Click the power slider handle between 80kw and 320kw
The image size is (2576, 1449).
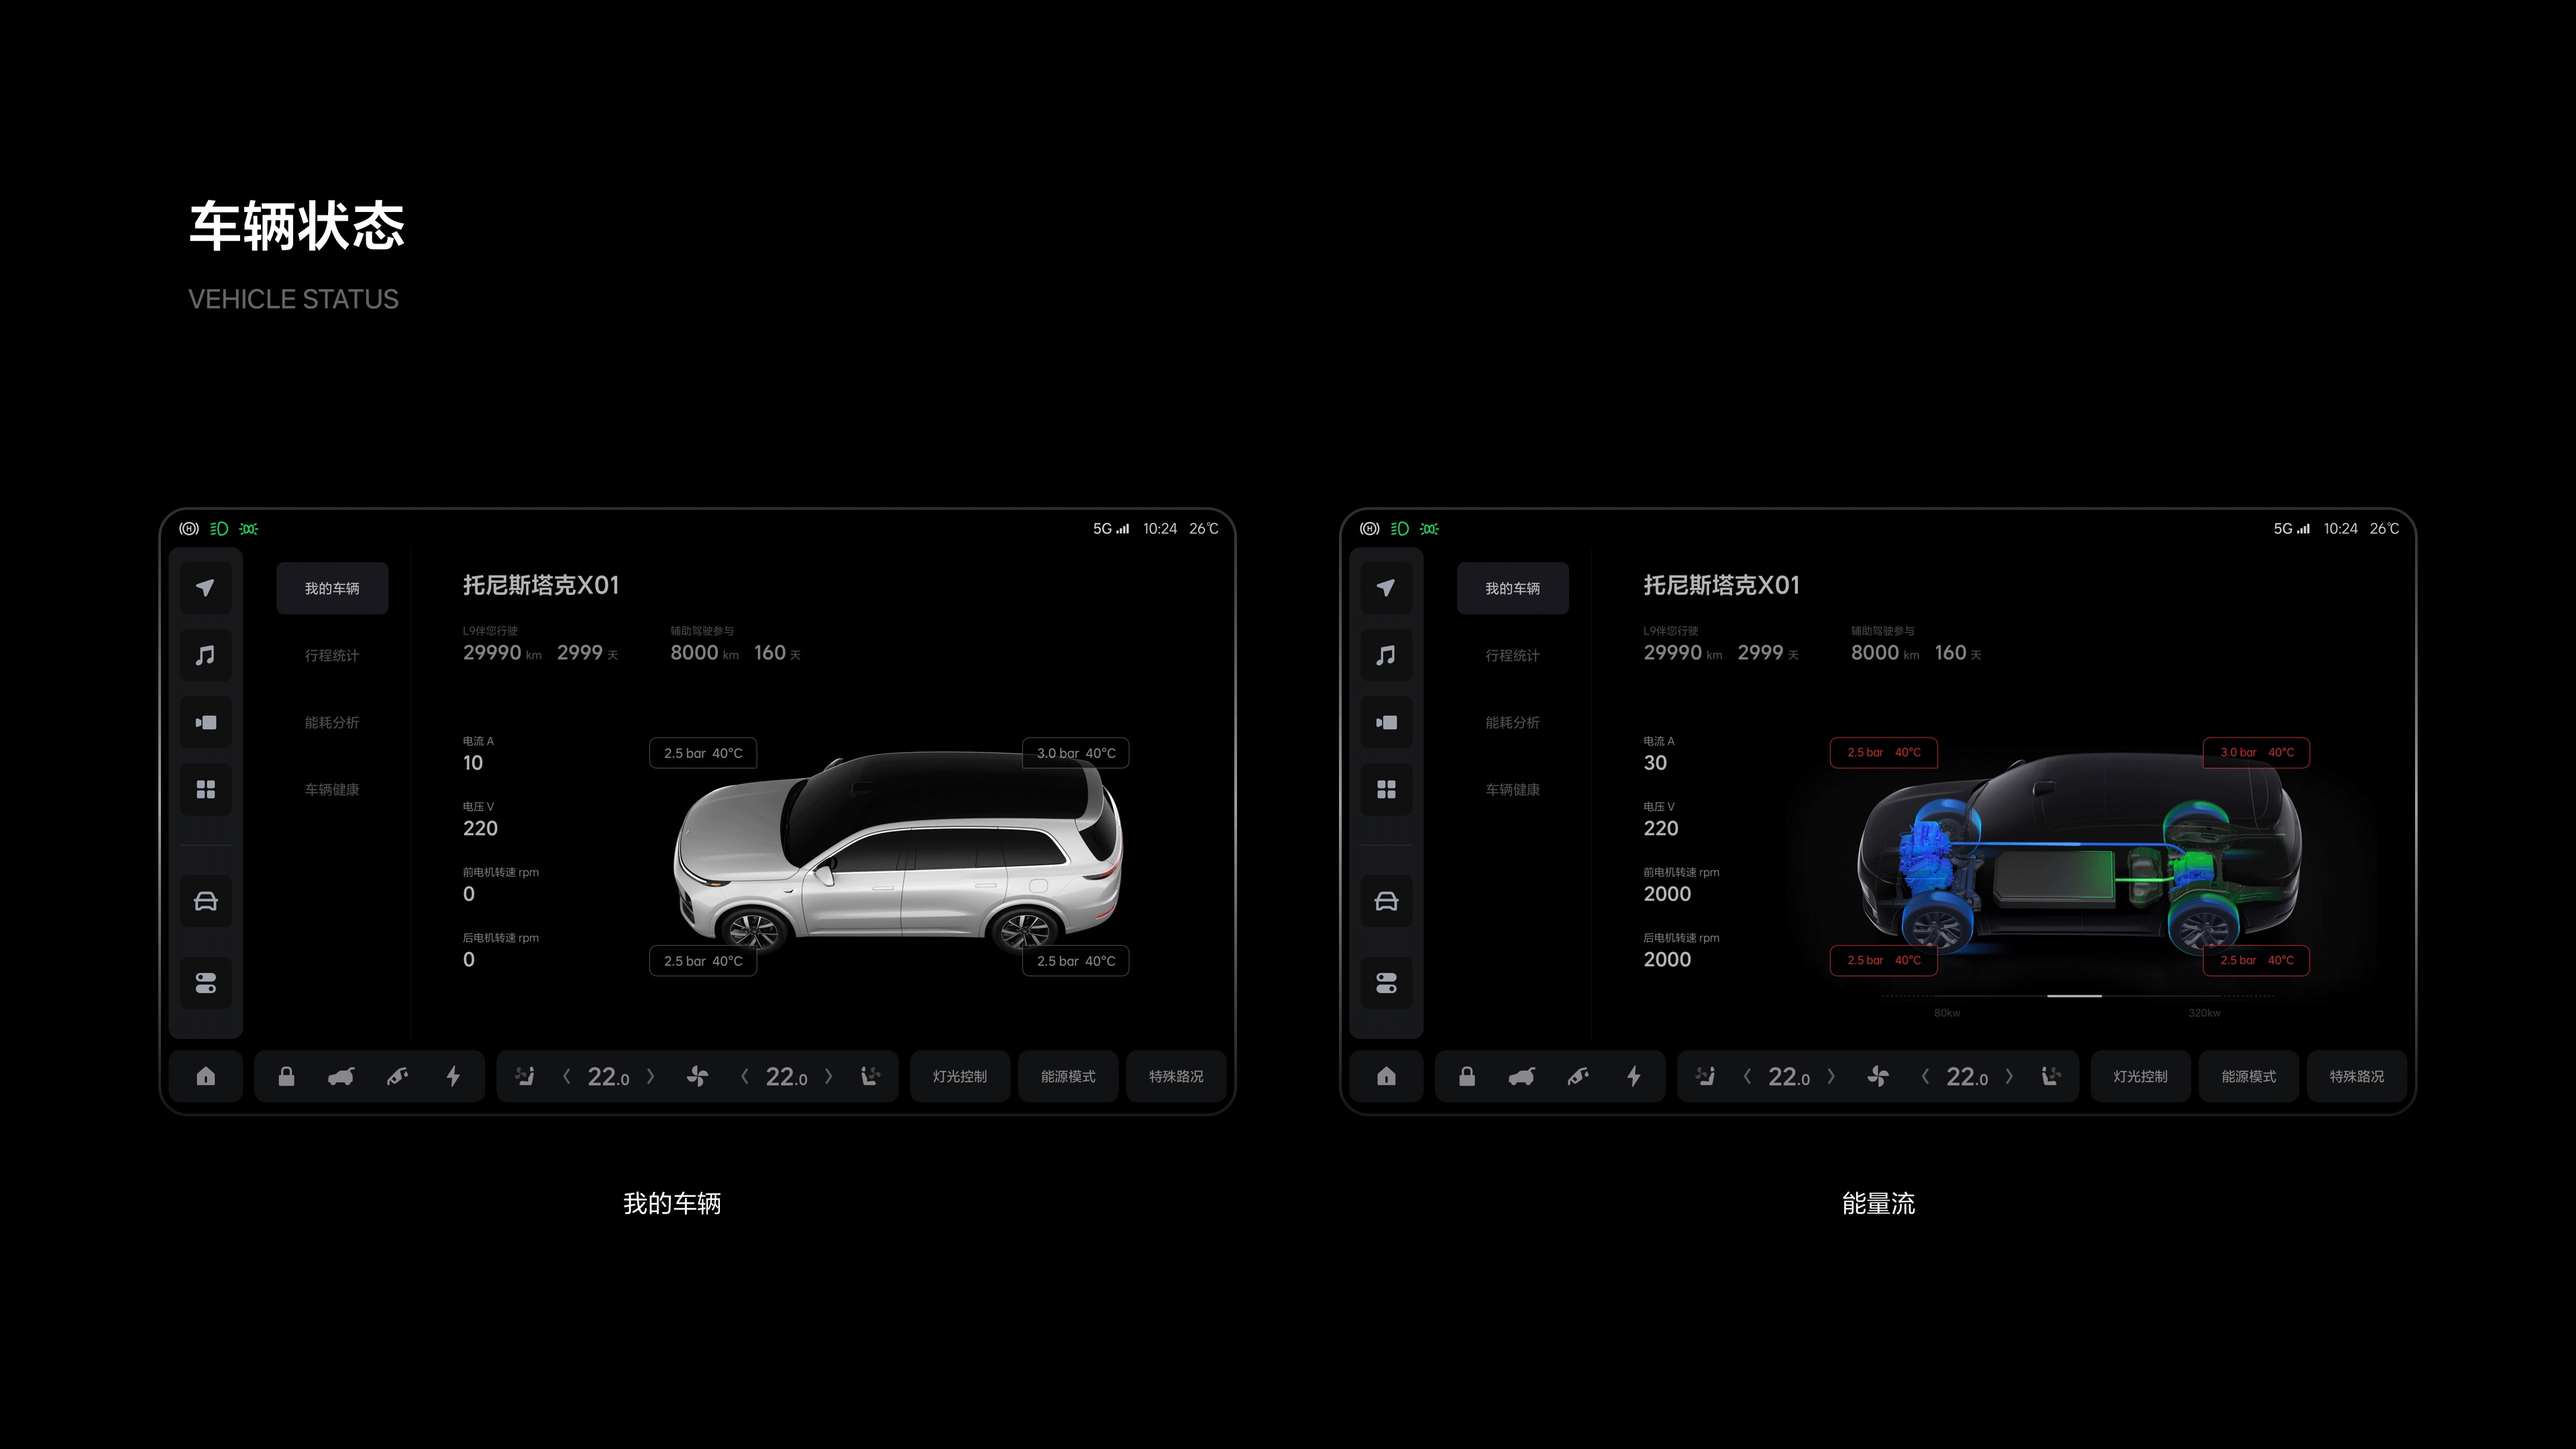tap(2074, 996)
